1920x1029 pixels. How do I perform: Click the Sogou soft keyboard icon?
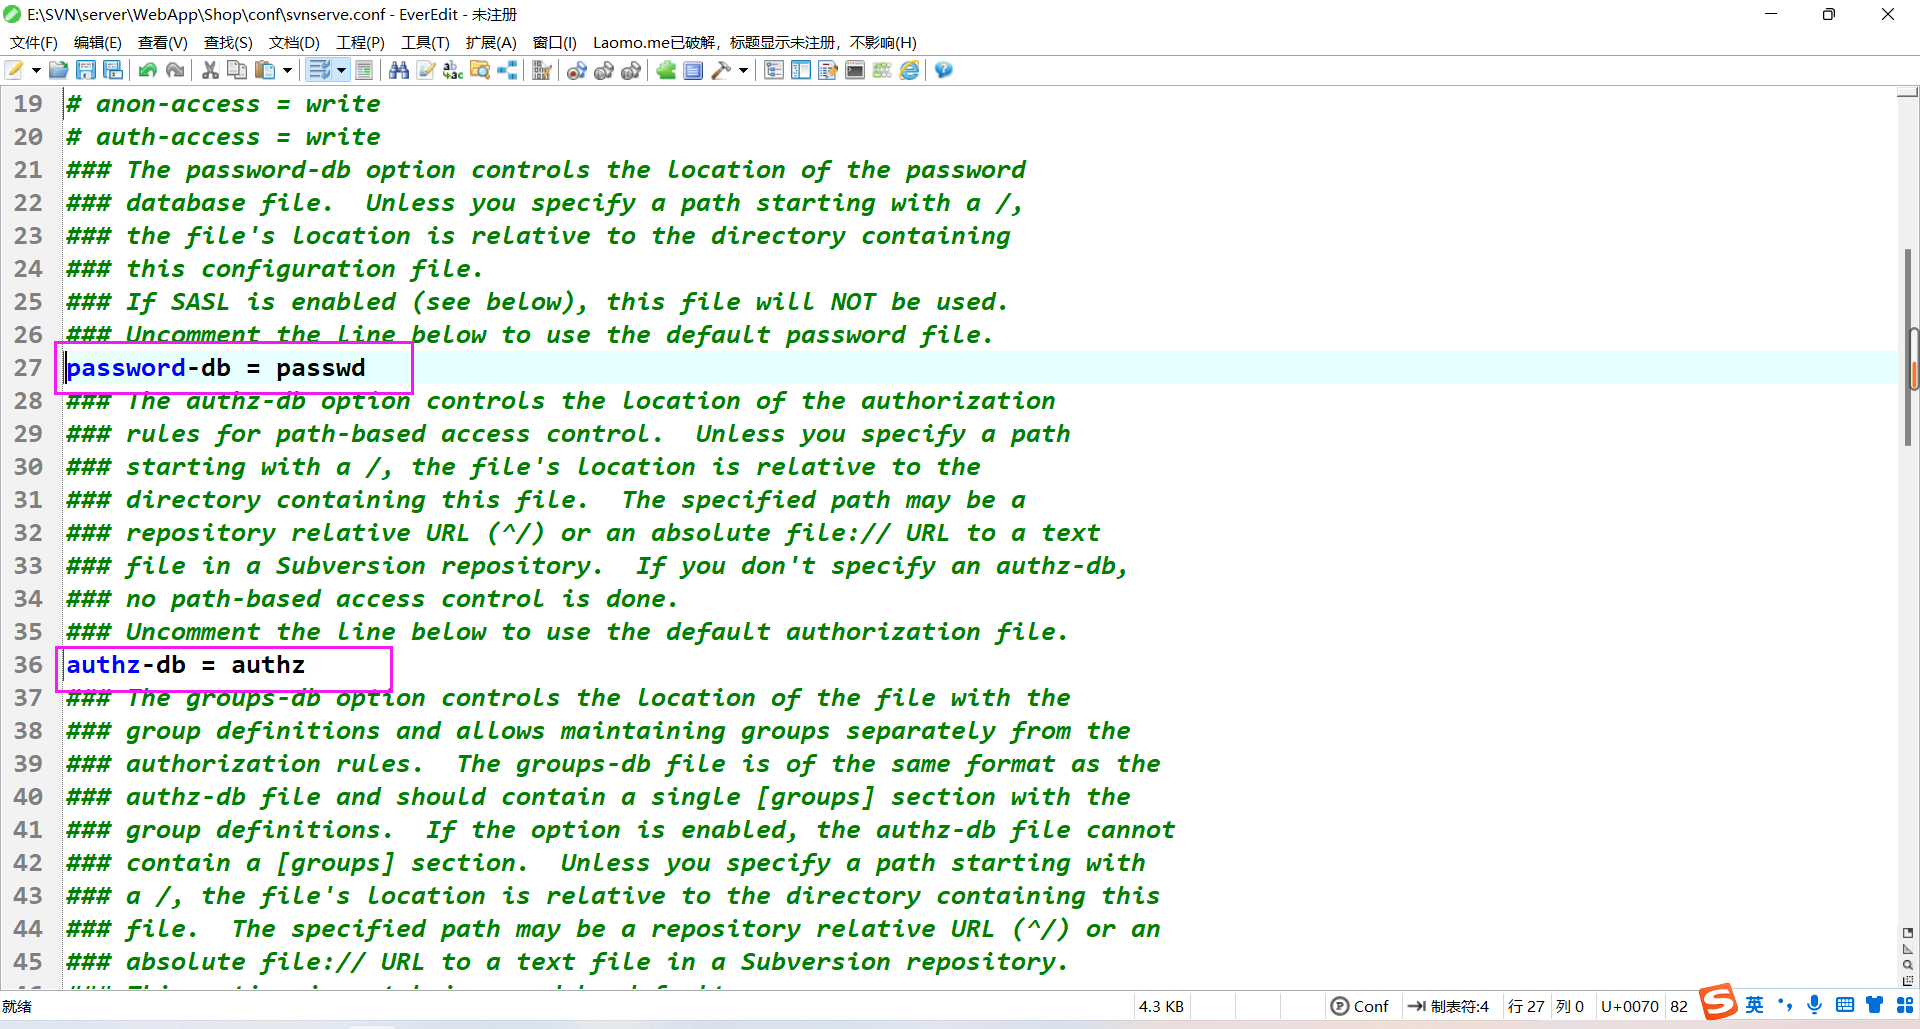1844,1005
